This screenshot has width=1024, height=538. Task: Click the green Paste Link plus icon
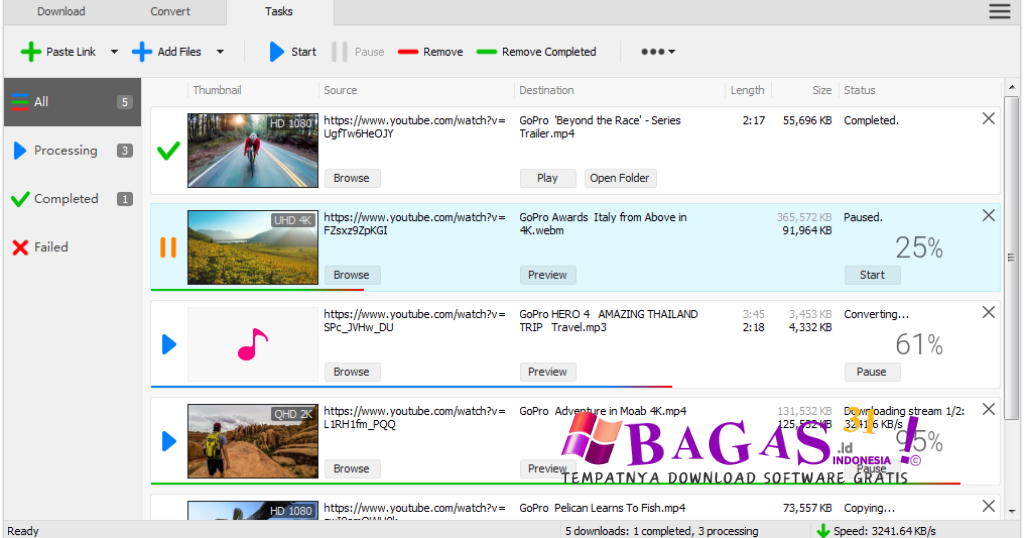point(31,52)
